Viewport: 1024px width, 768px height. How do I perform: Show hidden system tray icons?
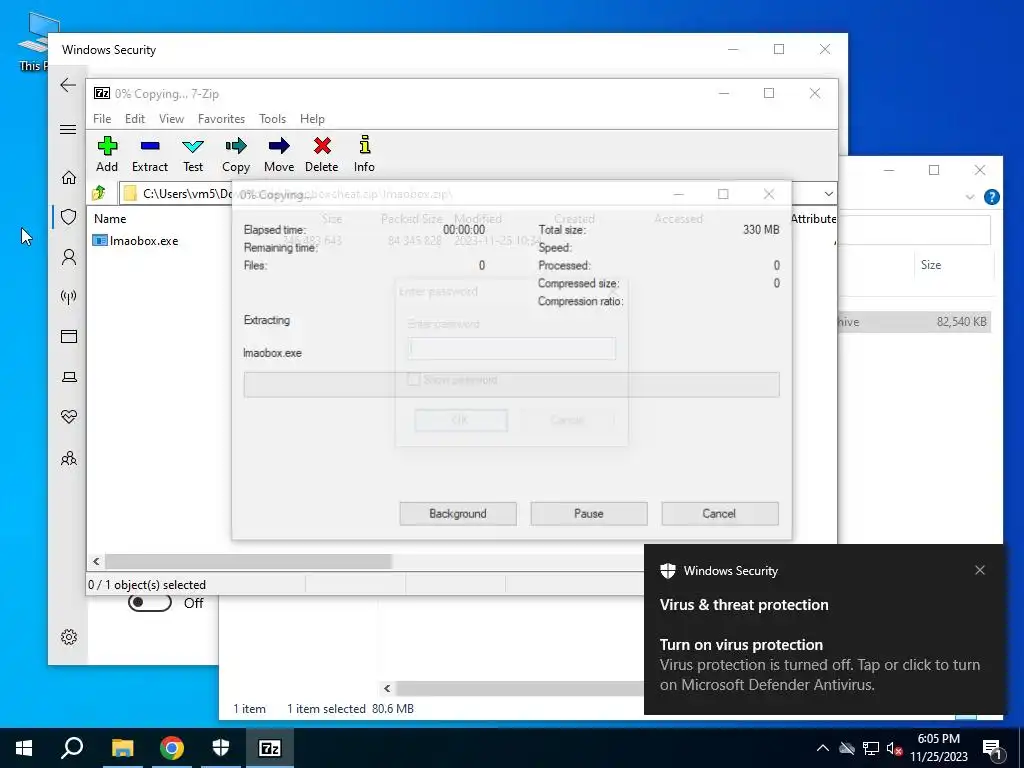(823, 748)
